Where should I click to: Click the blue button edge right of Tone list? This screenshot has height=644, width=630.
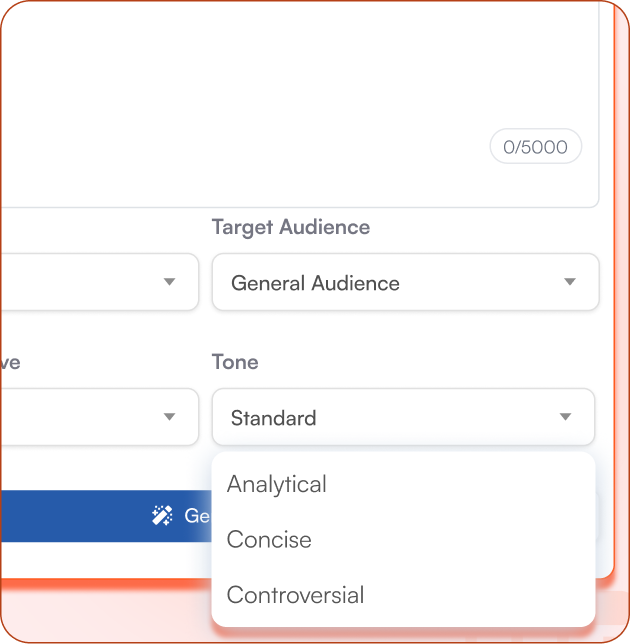tap(598, 516)
